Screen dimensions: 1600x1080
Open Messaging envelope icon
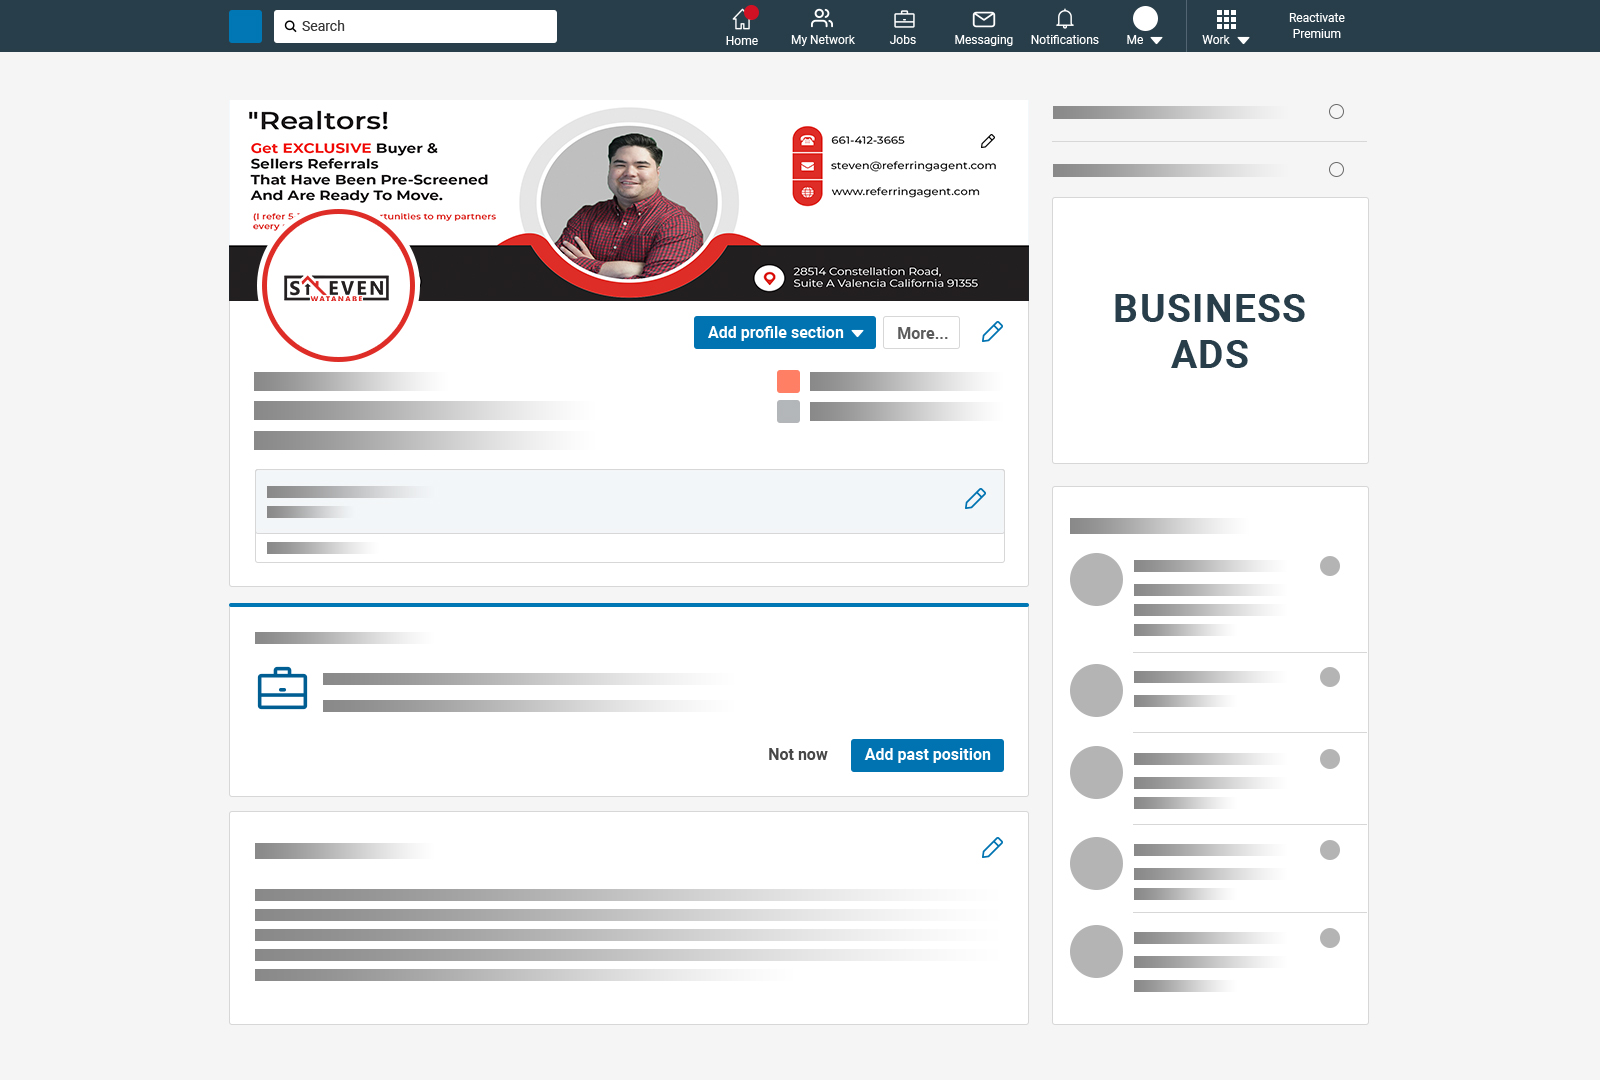(x=984, y=19)
